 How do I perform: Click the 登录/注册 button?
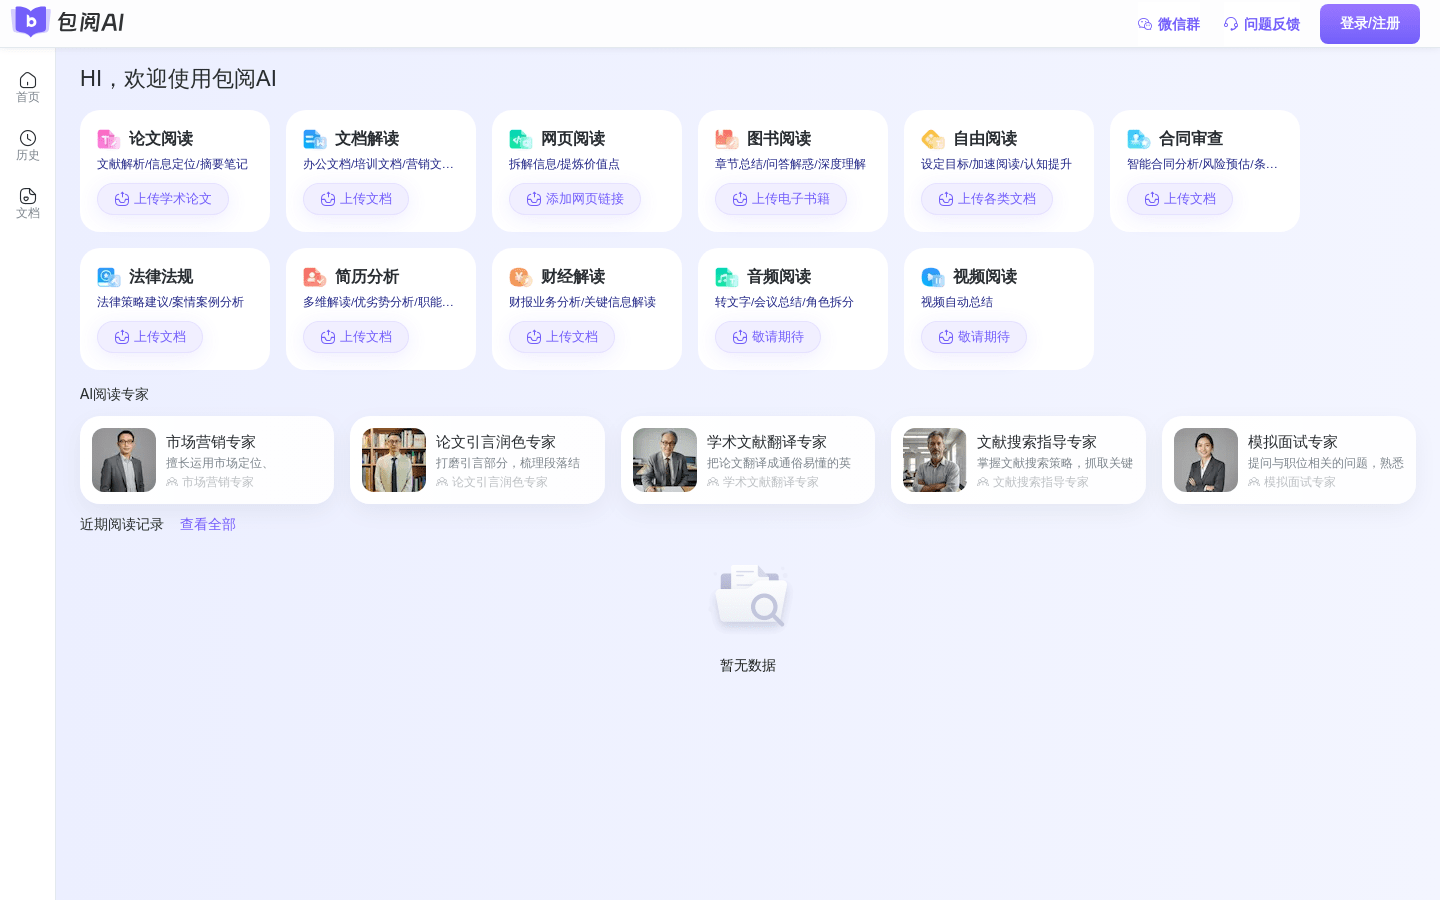[1370, 24]
